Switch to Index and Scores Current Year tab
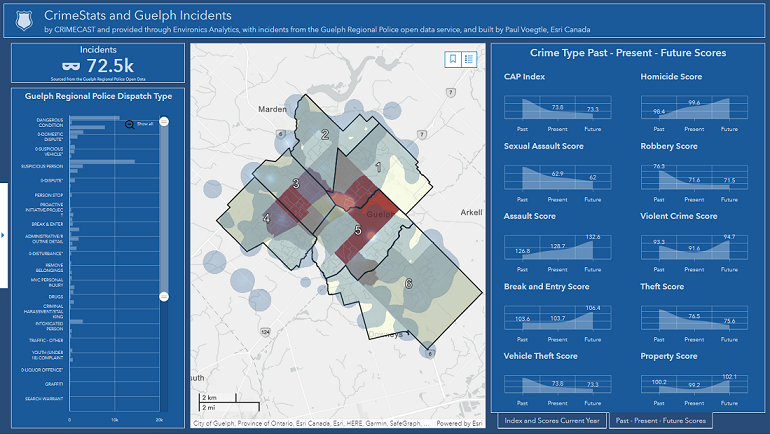Image resolution: width=770 pixels, height=434 pixels. point(552,421)
